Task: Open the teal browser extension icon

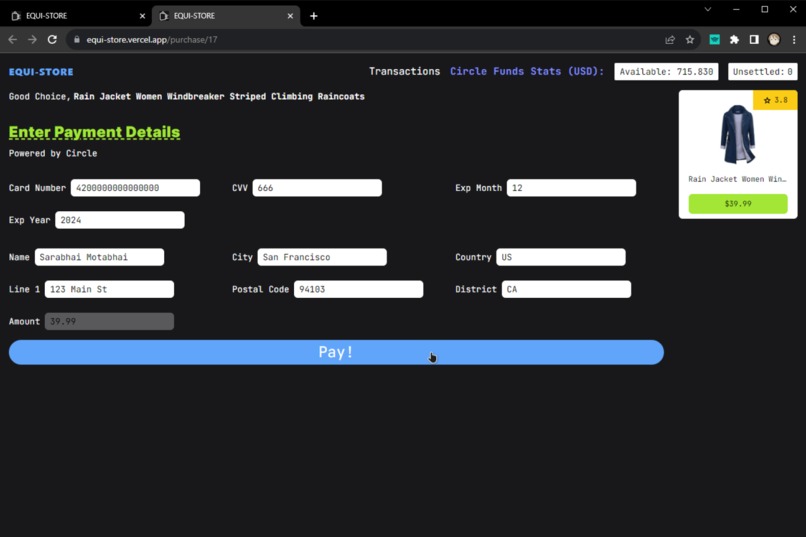Action: click(x=715, y=40)
